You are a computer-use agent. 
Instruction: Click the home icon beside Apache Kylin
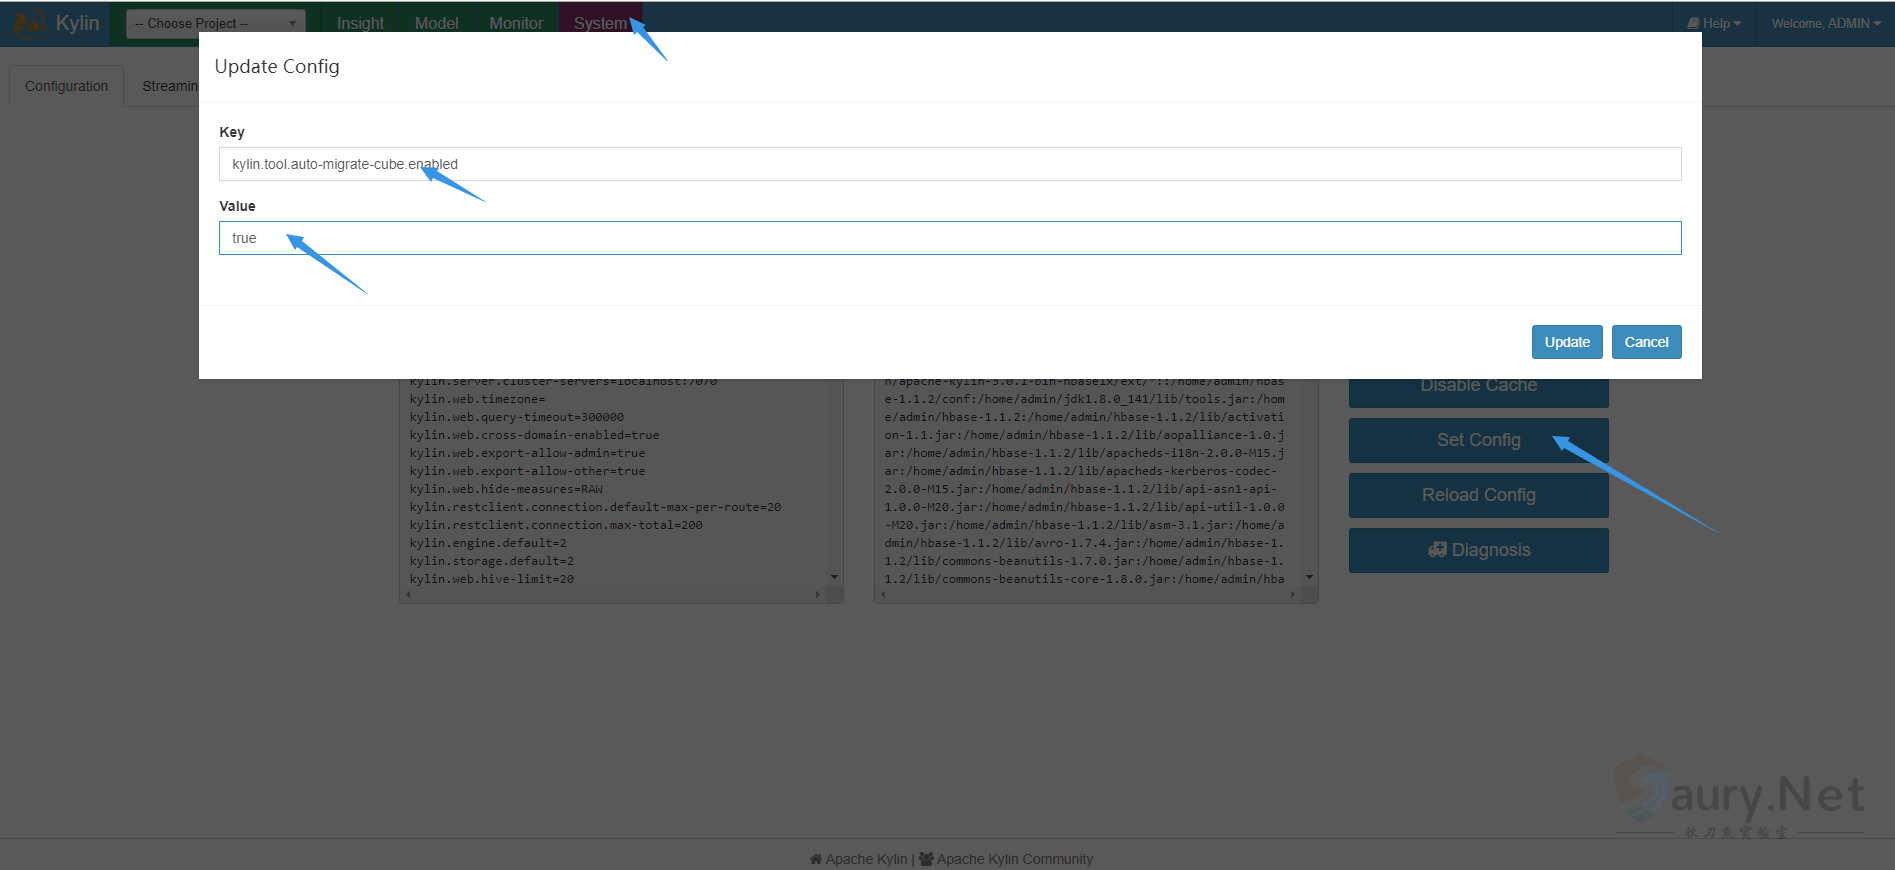click(x=815, y=859)
